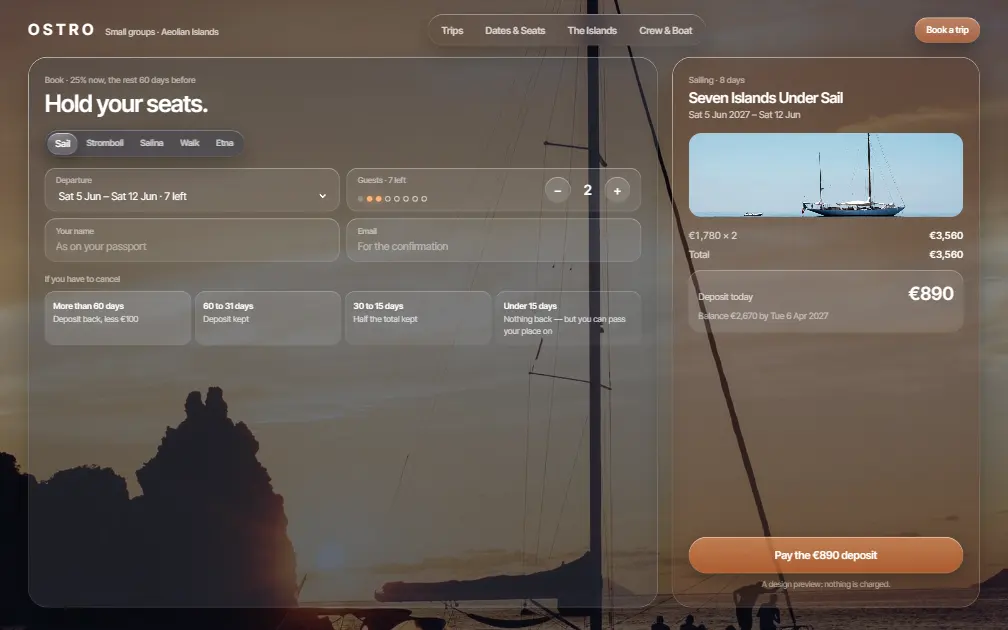The height and width of the screenshot is (630, 1008).
Task: Open Dates & Seats in navigation
Action: 515,30
